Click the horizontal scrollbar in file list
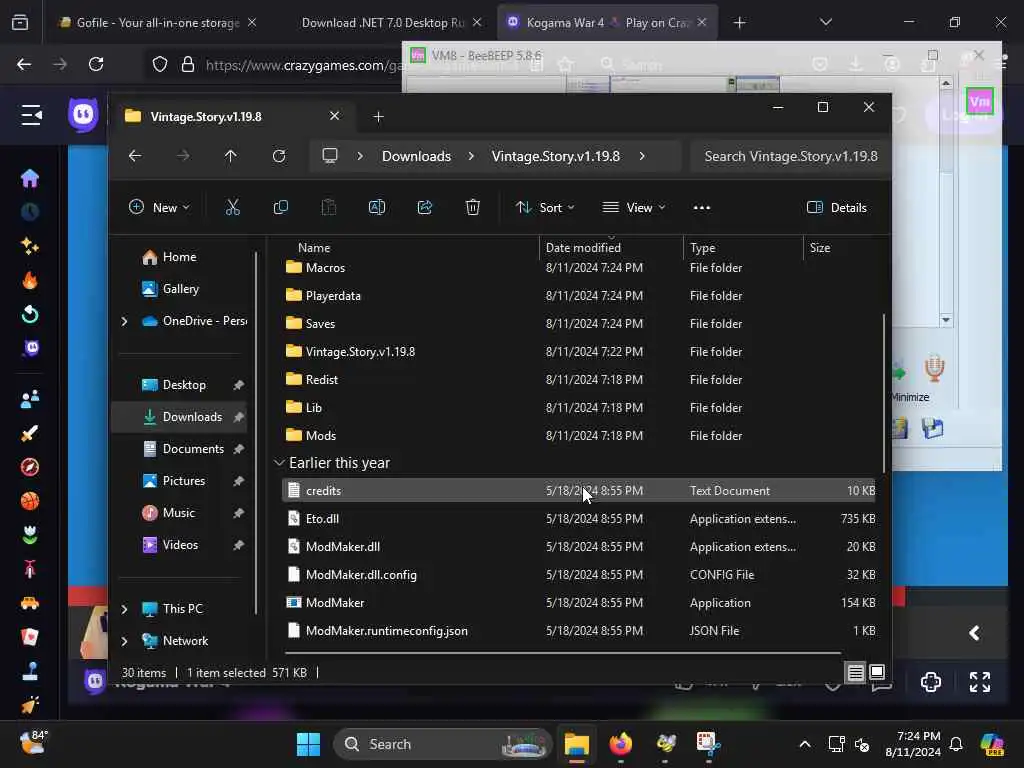This screenshot has height=768, width=1024. [563, 652]
